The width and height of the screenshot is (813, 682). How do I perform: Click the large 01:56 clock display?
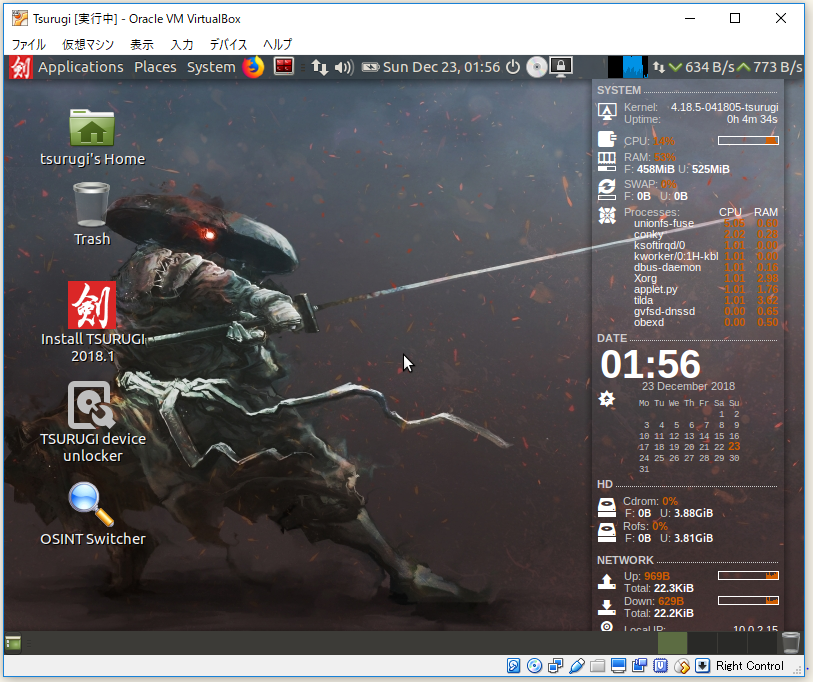650,364
